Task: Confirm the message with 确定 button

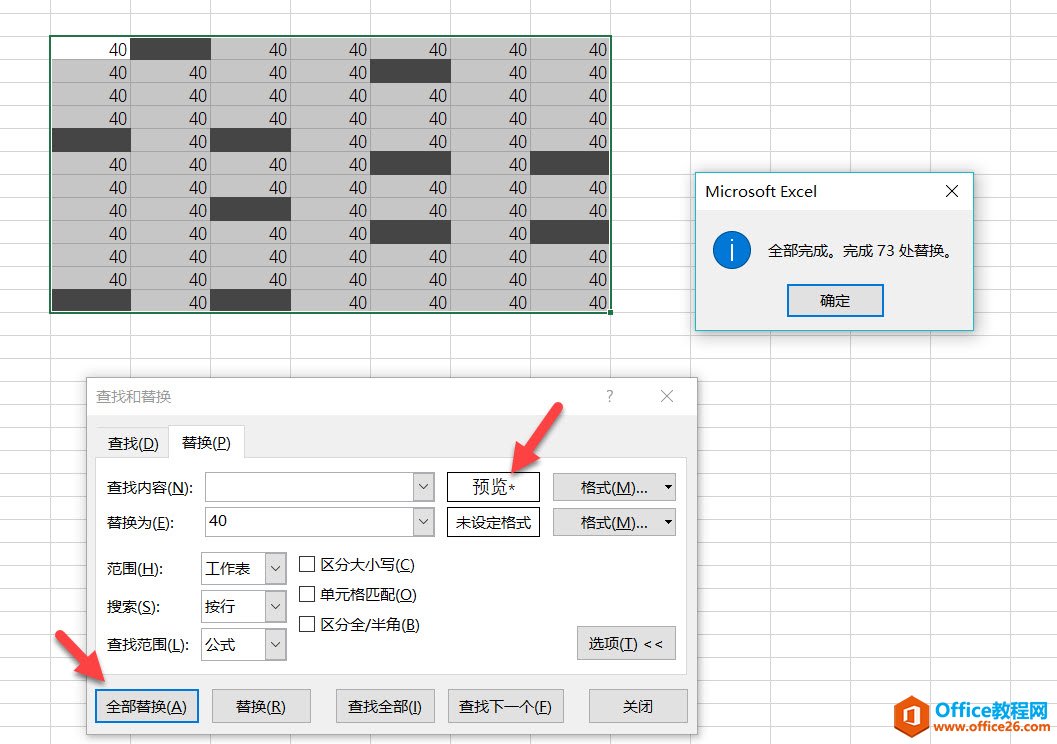Action: 835,300
